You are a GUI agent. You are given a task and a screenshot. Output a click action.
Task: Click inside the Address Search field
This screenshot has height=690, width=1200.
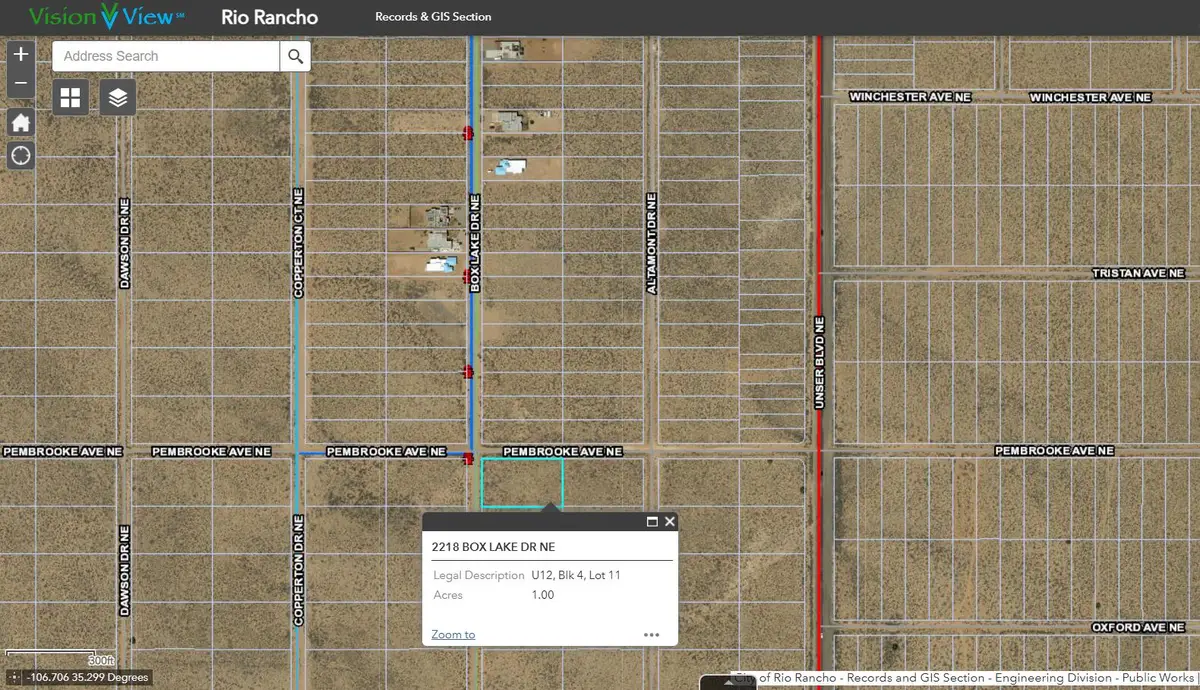tap(165, 56)
